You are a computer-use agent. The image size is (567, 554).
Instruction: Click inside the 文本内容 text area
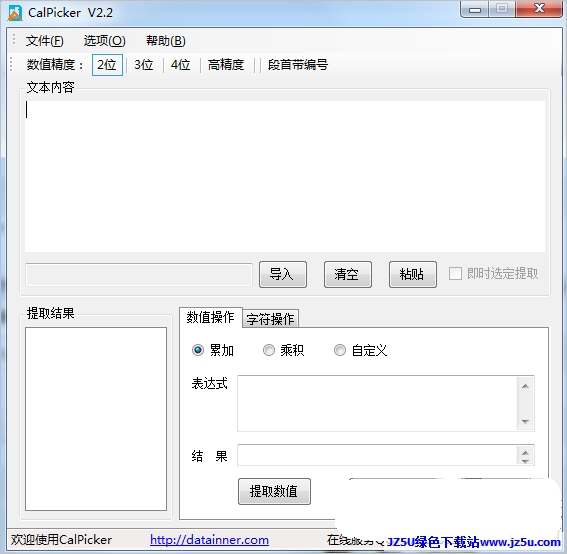click(x=285, y=176)
